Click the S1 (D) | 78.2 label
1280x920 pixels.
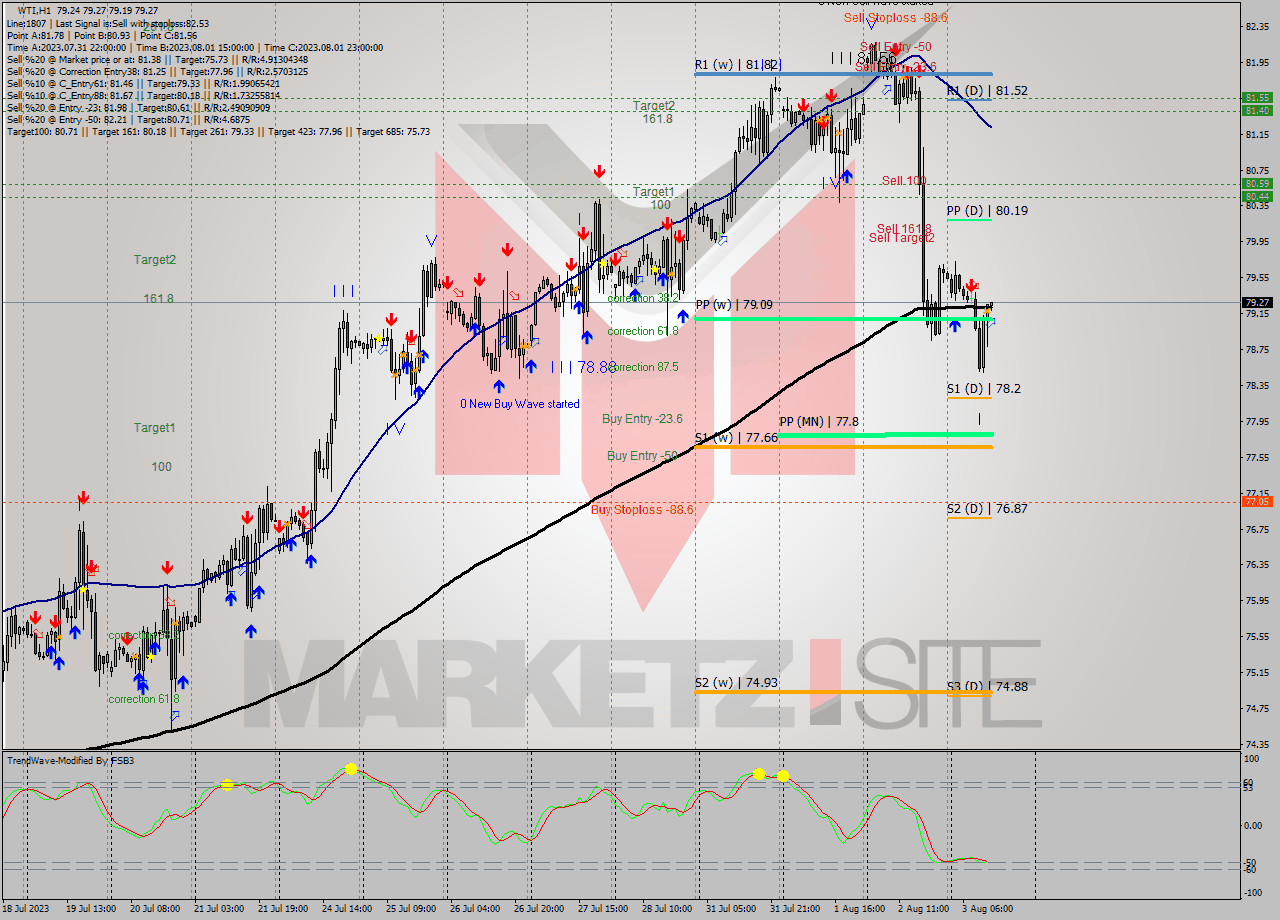983,388
